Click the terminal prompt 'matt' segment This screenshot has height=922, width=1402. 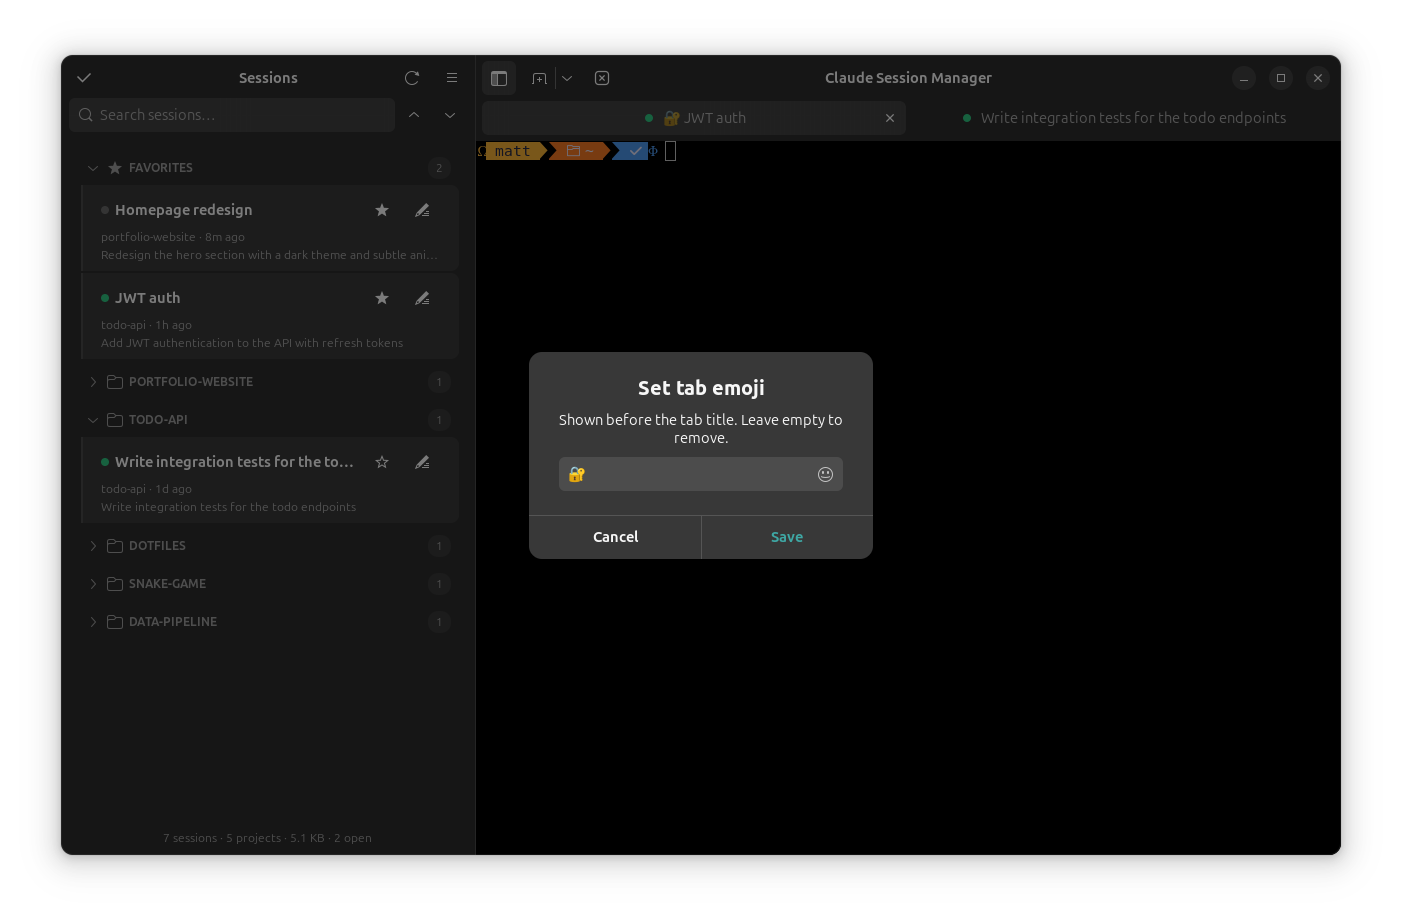[x=512, y=151]
